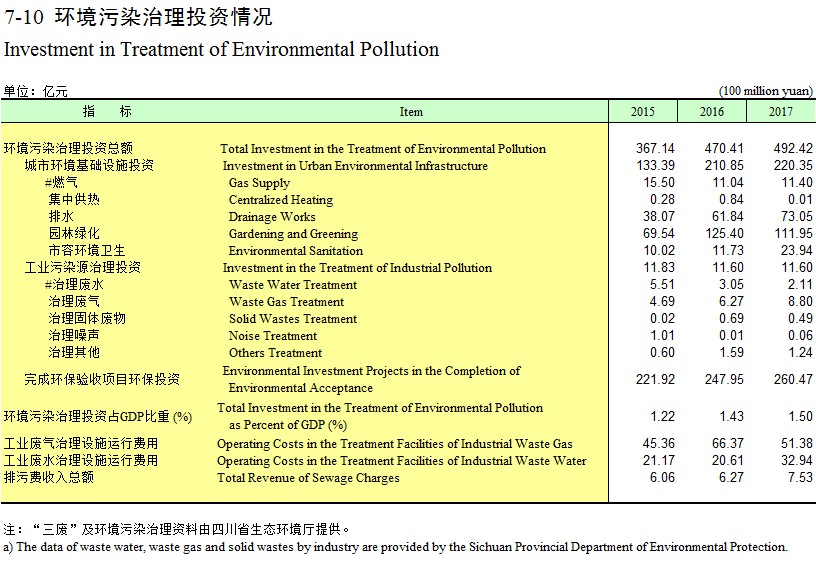Select Waste Water Treatment value 5.51
This screenshot has width=816, height=572.
(662, 285)
